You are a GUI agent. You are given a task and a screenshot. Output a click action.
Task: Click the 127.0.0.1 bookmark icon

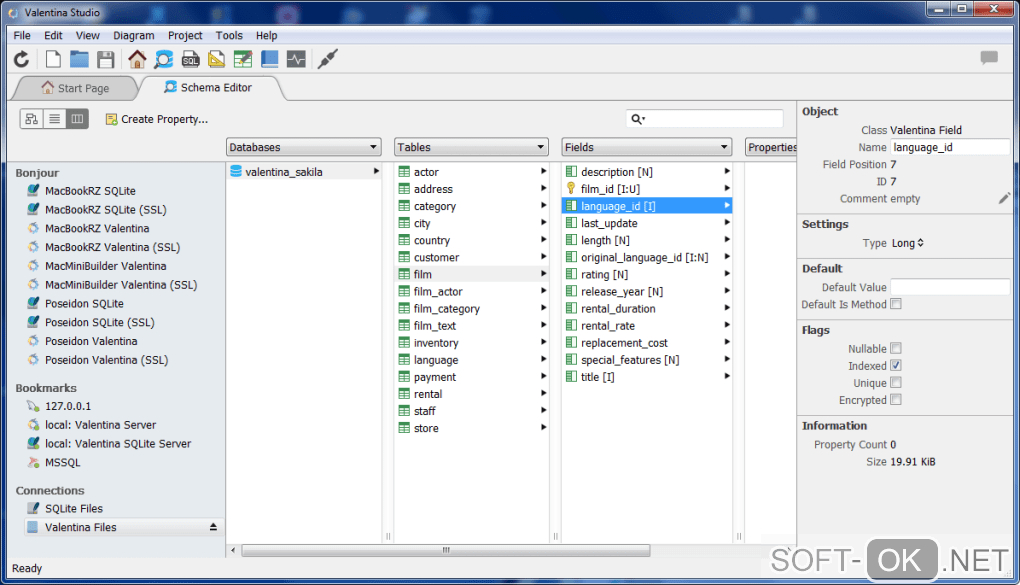click(33, 406)
